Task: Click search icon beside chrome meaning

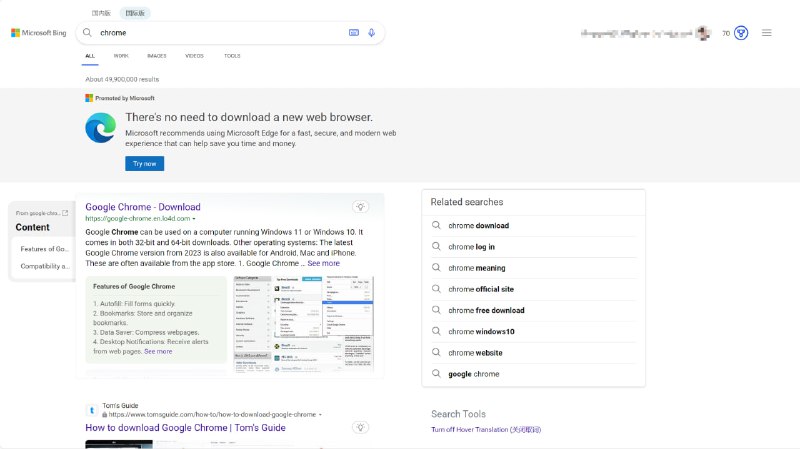Action: click(x=436, y=267)
